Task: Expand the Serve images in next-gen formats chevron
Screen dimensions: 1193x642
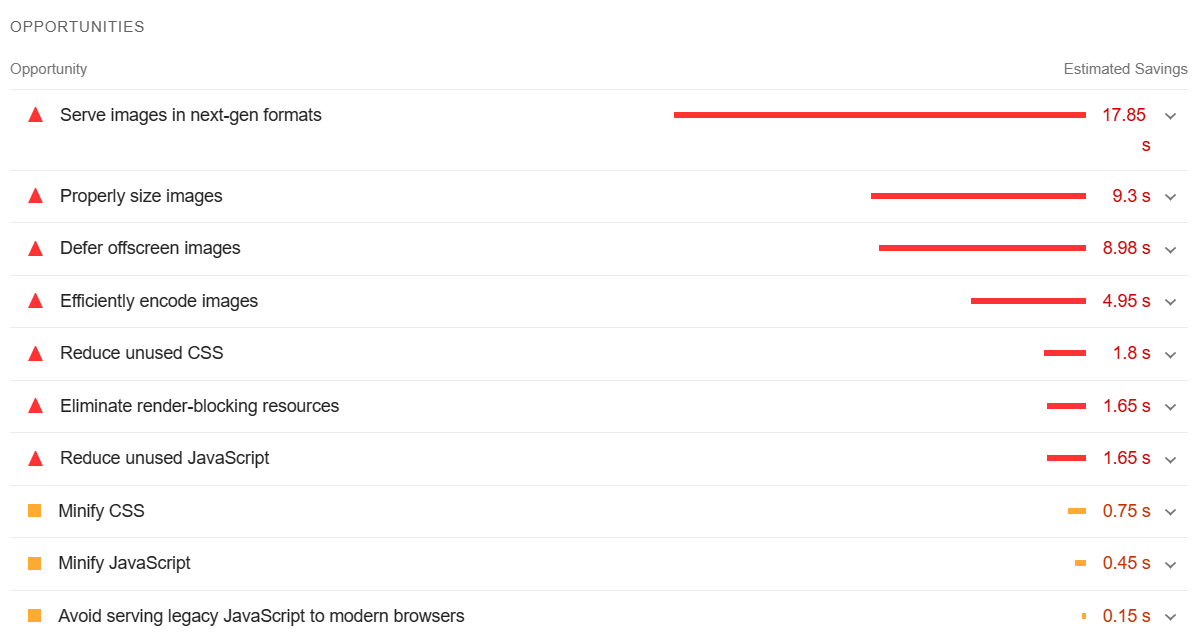Action: click(x=1170, y=116)
